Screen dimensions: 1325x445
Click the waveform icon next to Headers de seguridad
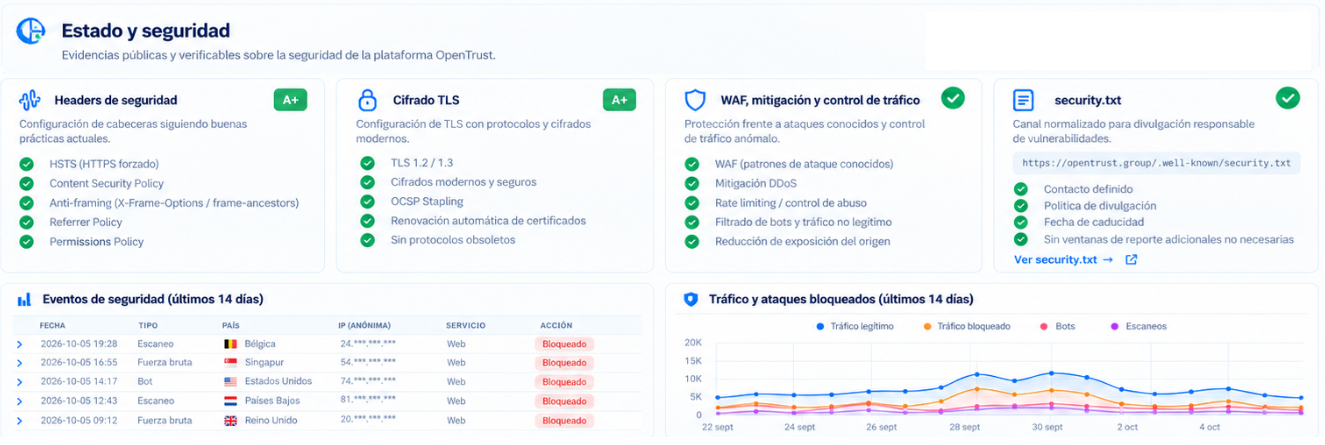pos(30,100)
